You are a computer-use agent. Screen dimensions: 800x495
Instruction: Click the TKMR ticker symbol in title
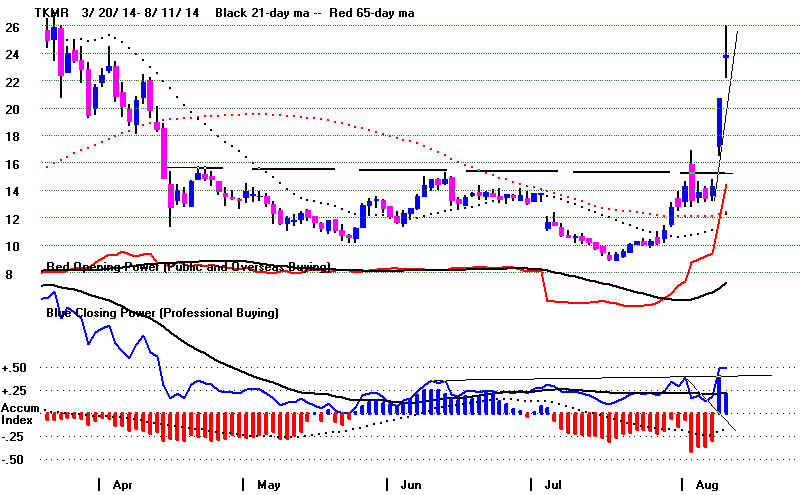tap(52, 13)
